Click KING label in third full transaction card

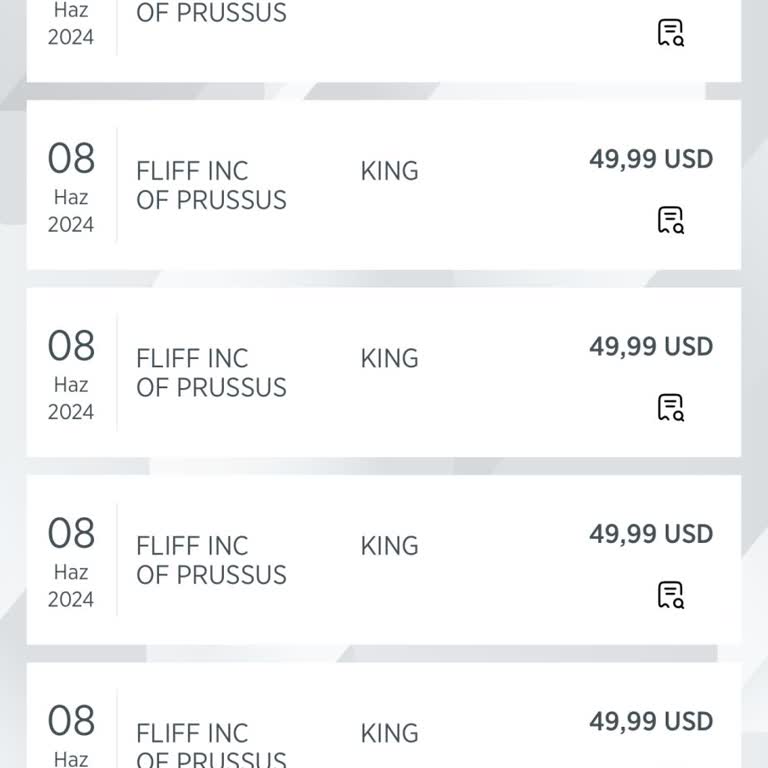pos(389,546)
